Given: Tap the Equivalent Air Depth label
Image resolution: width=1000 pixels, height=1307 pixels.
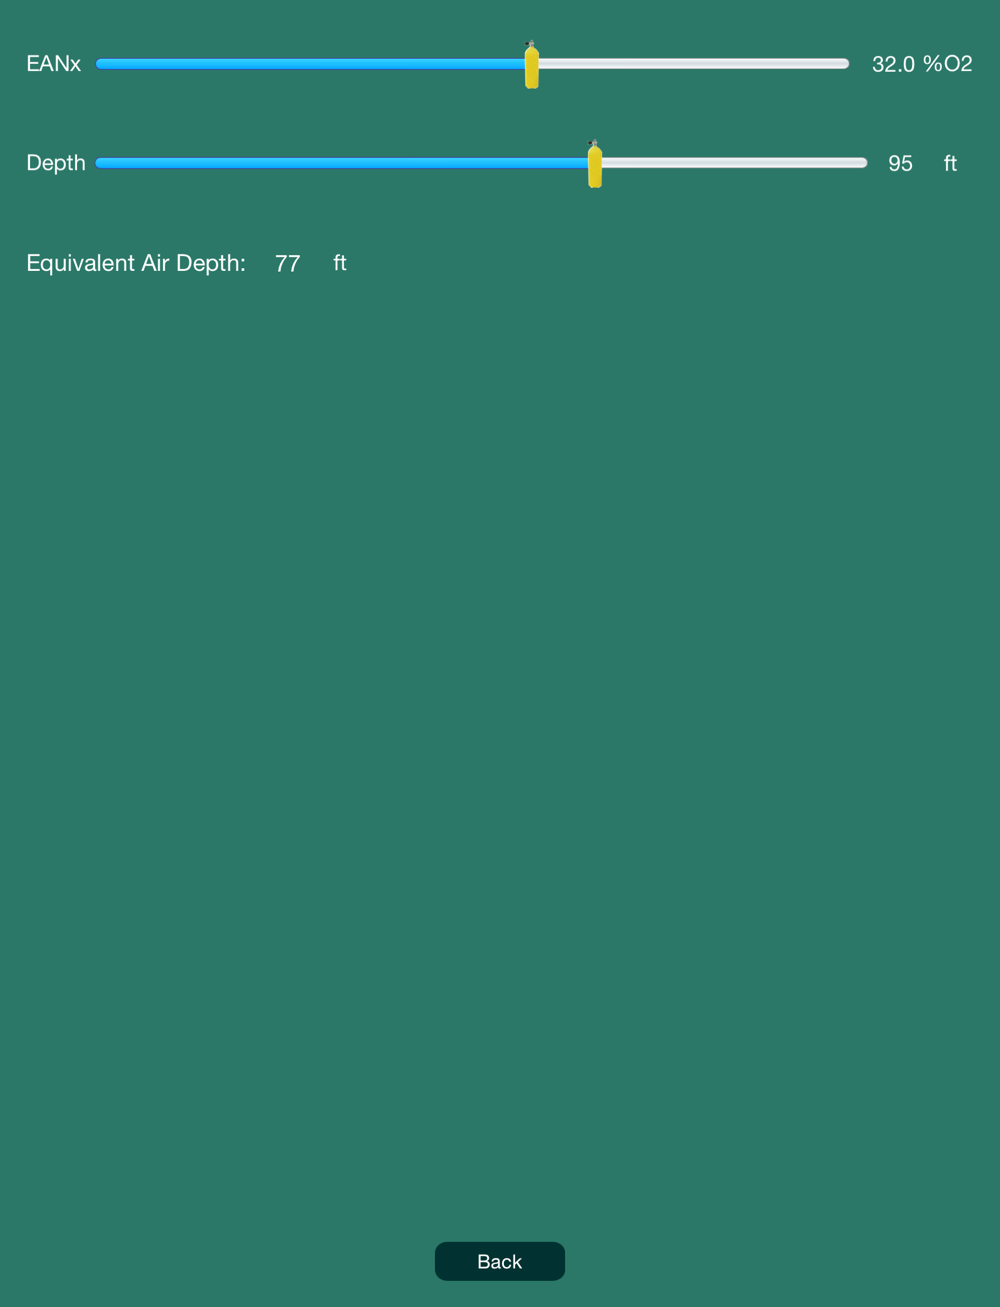Looking at the screenshot, I should click(136, 263).
